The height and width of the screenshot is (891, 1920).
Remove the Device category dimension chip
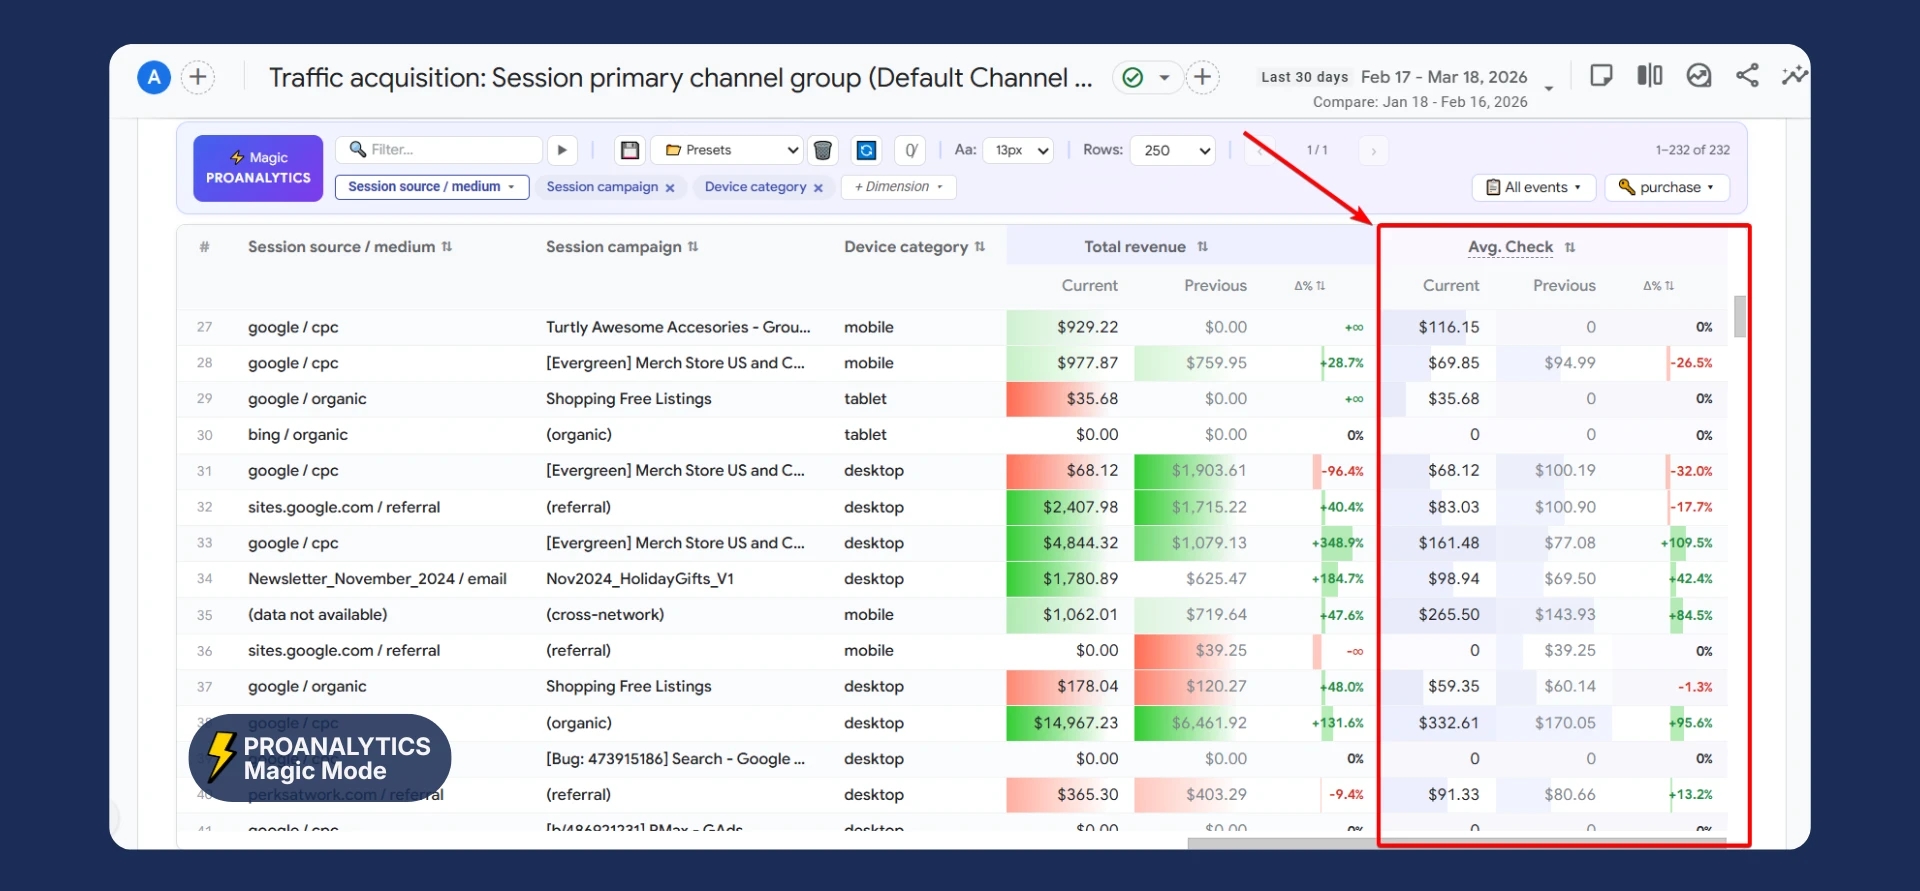[818, 188]
